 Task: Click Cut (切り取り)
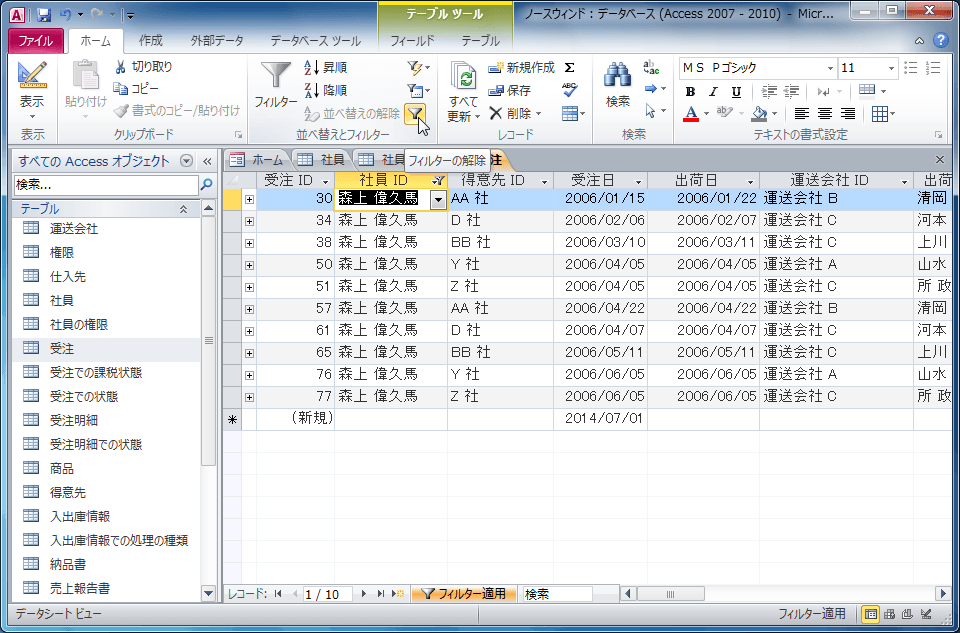click(x=144, y=67)
